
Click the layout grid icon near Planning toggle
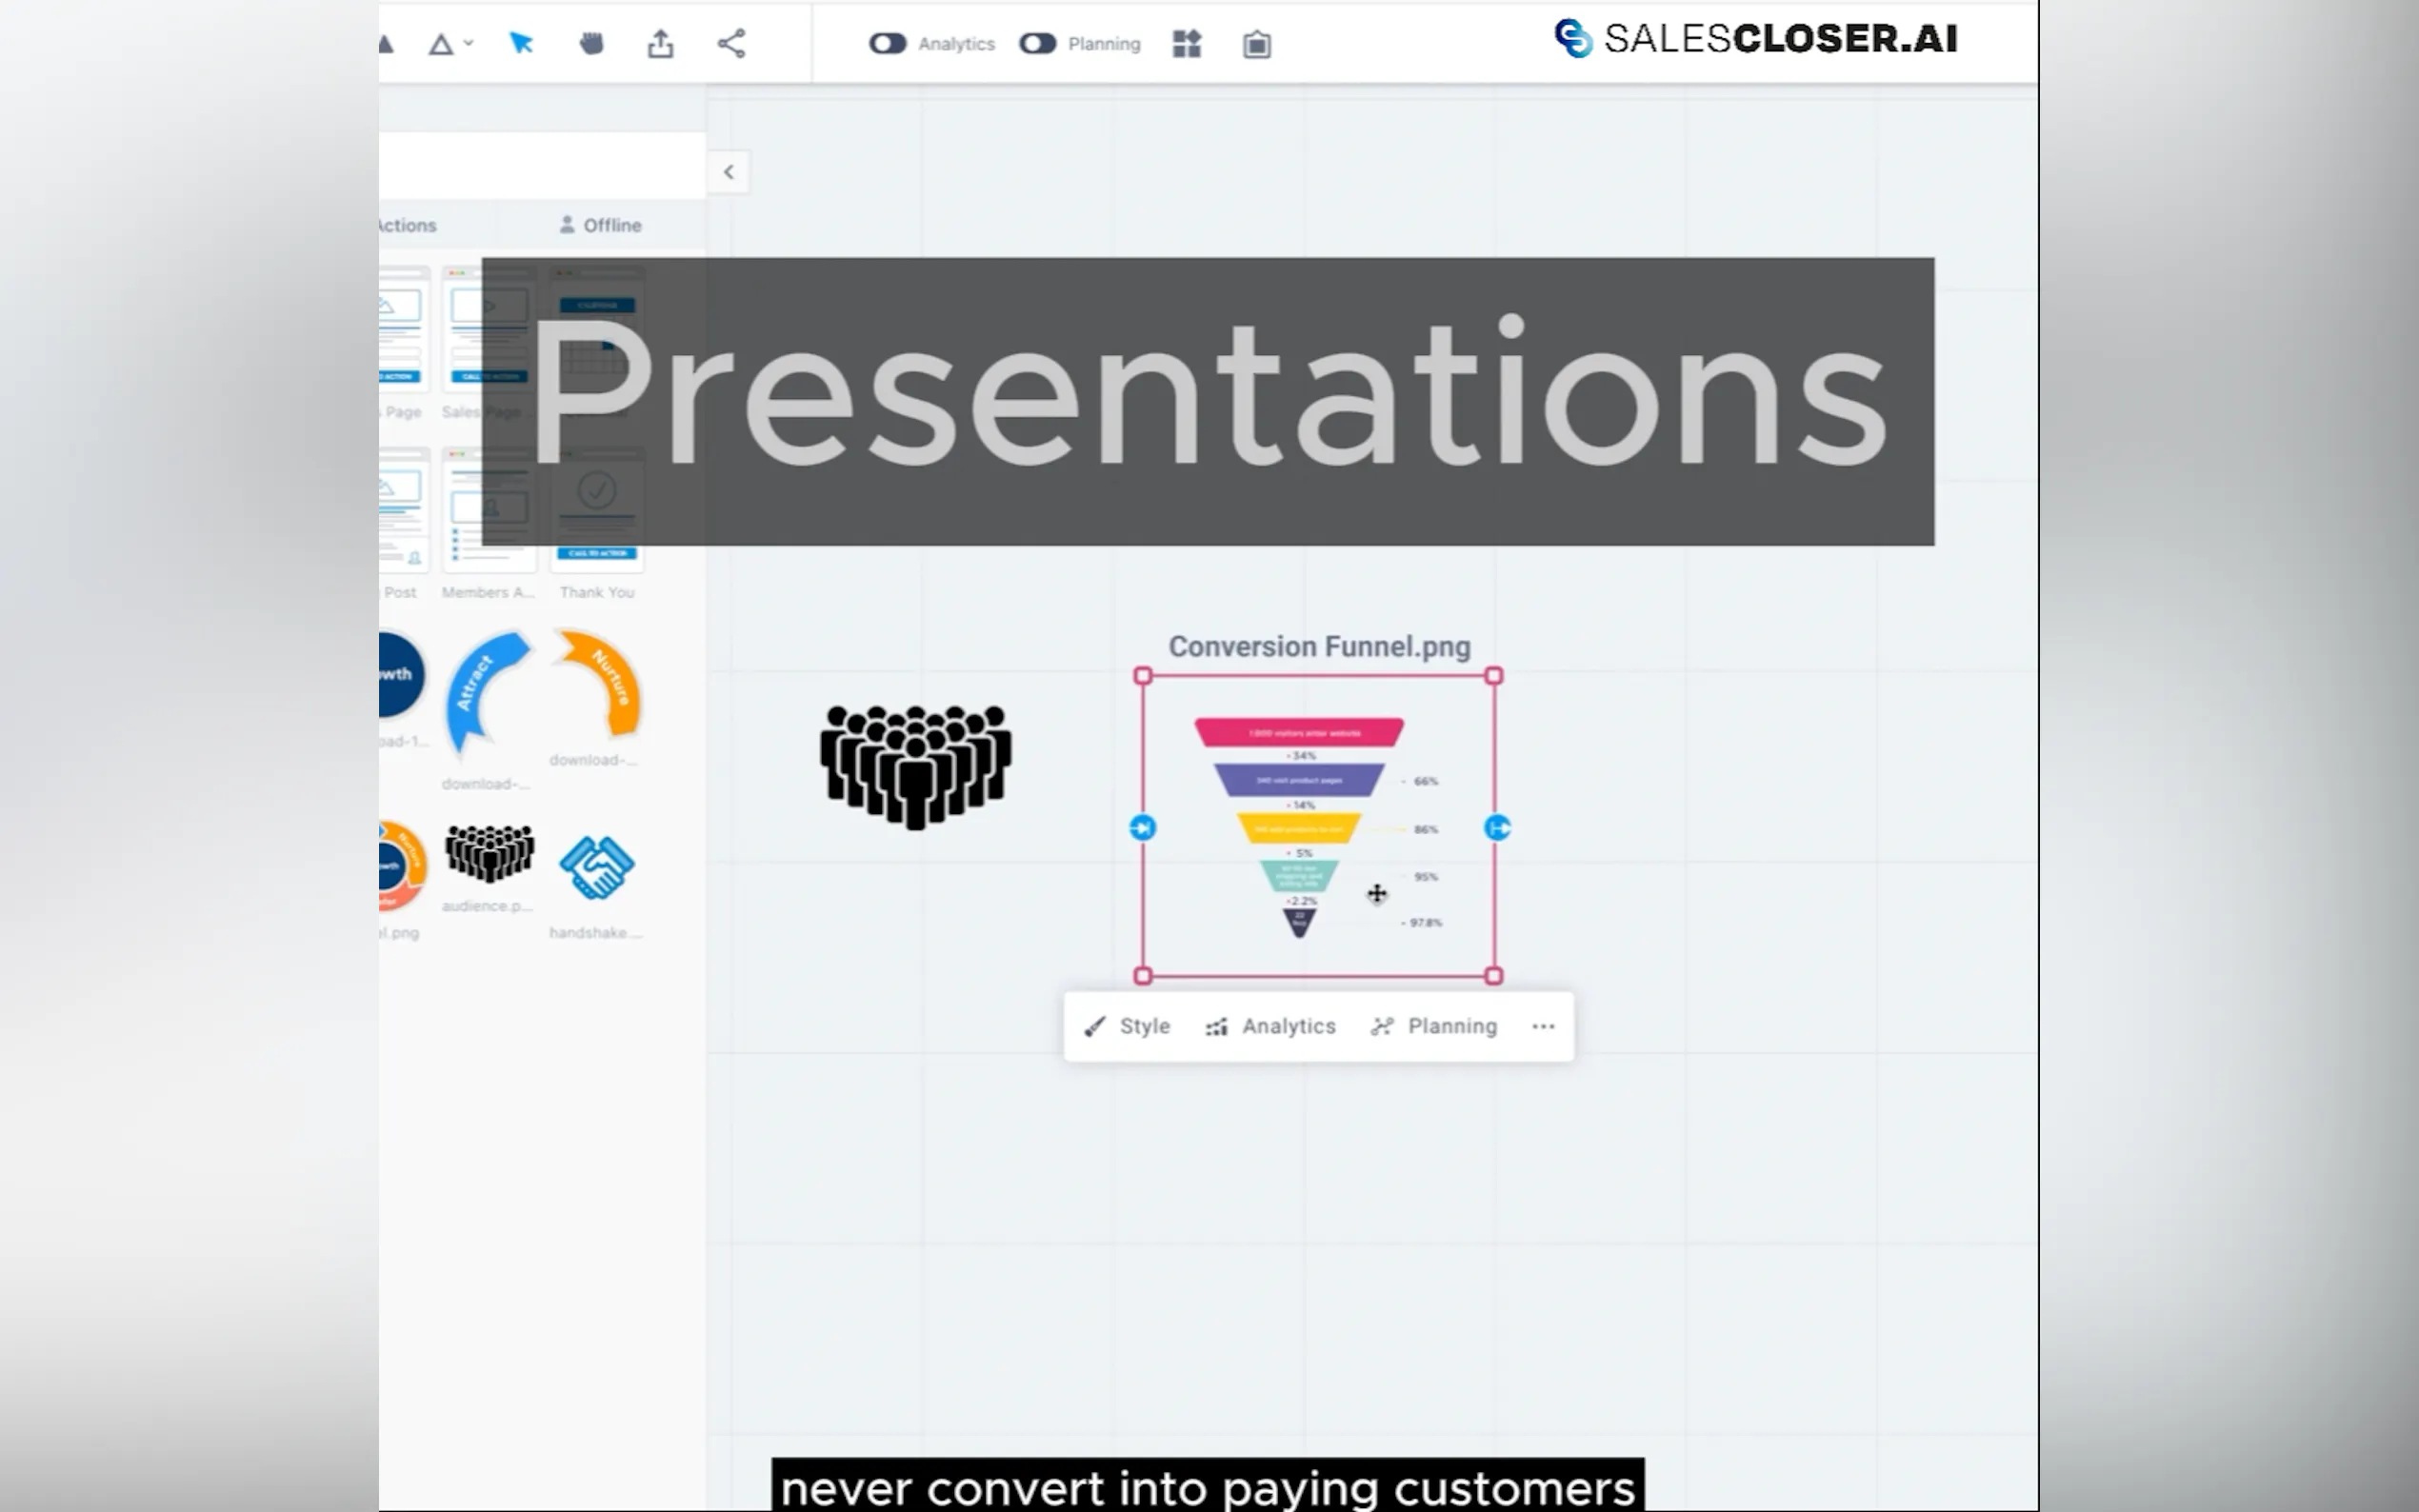pyautogui.click(x=1186, y=43)
